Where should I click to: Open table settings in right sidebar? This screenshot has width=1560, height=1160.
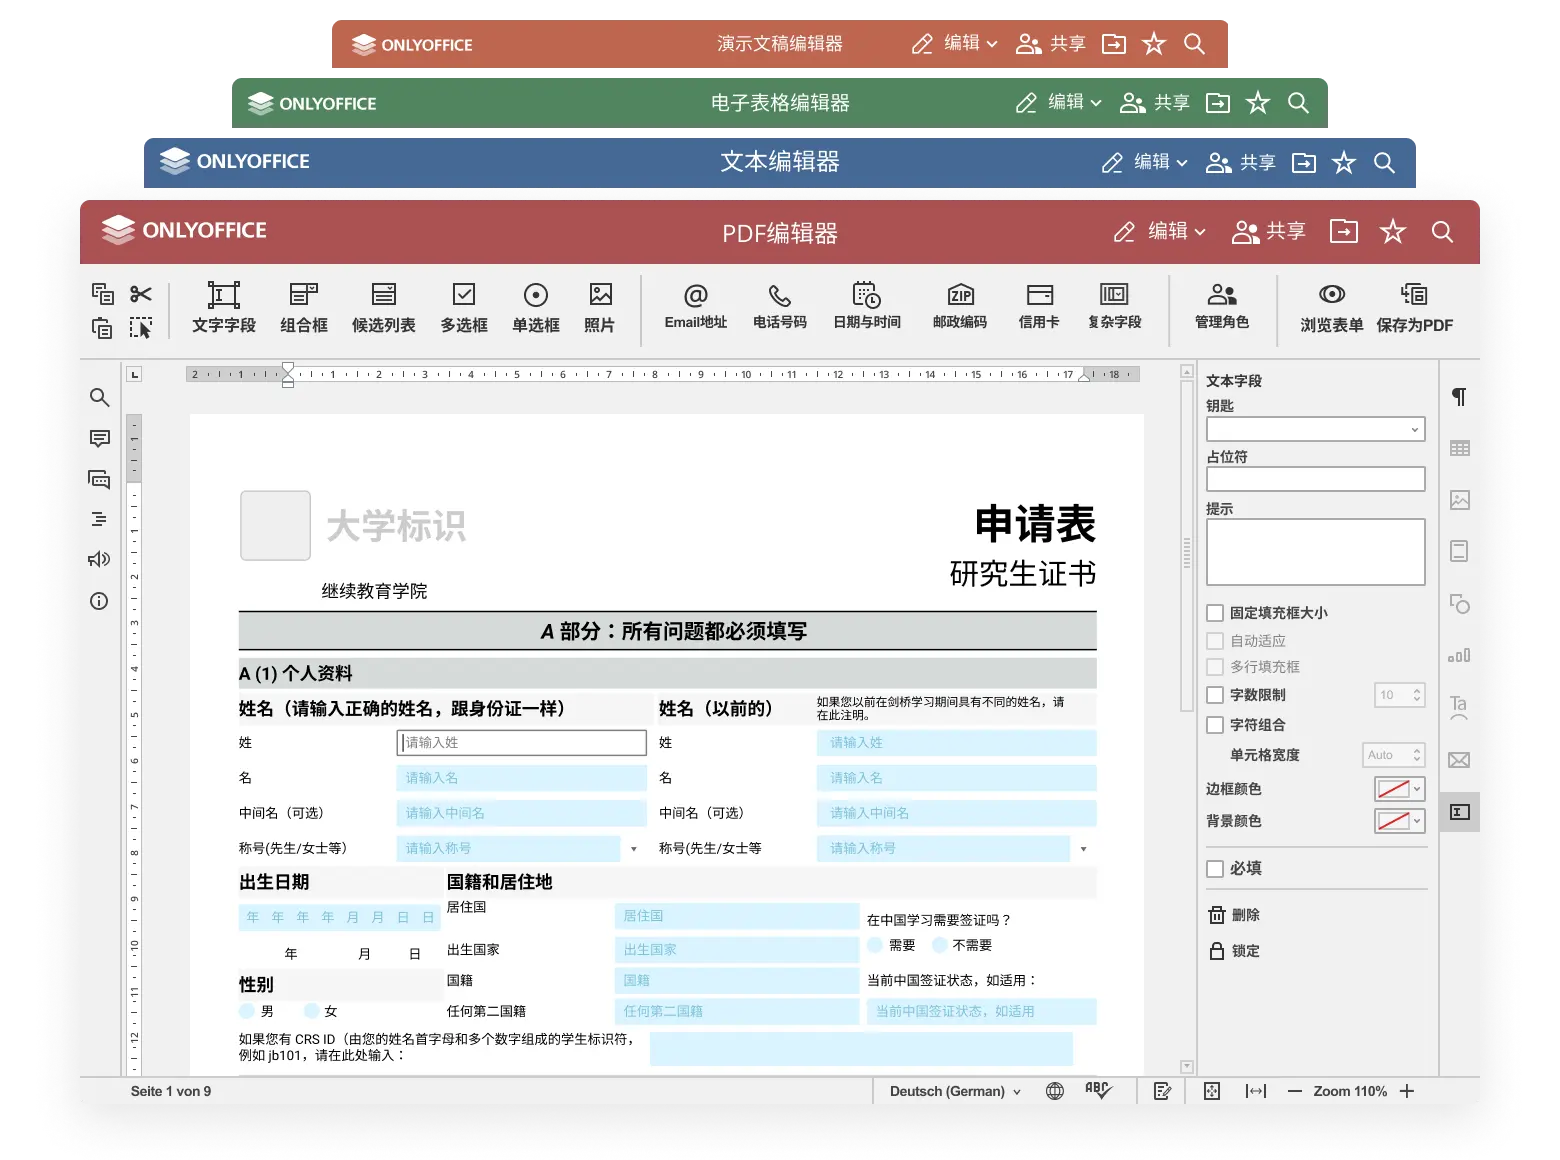[x=1459, y=448]
